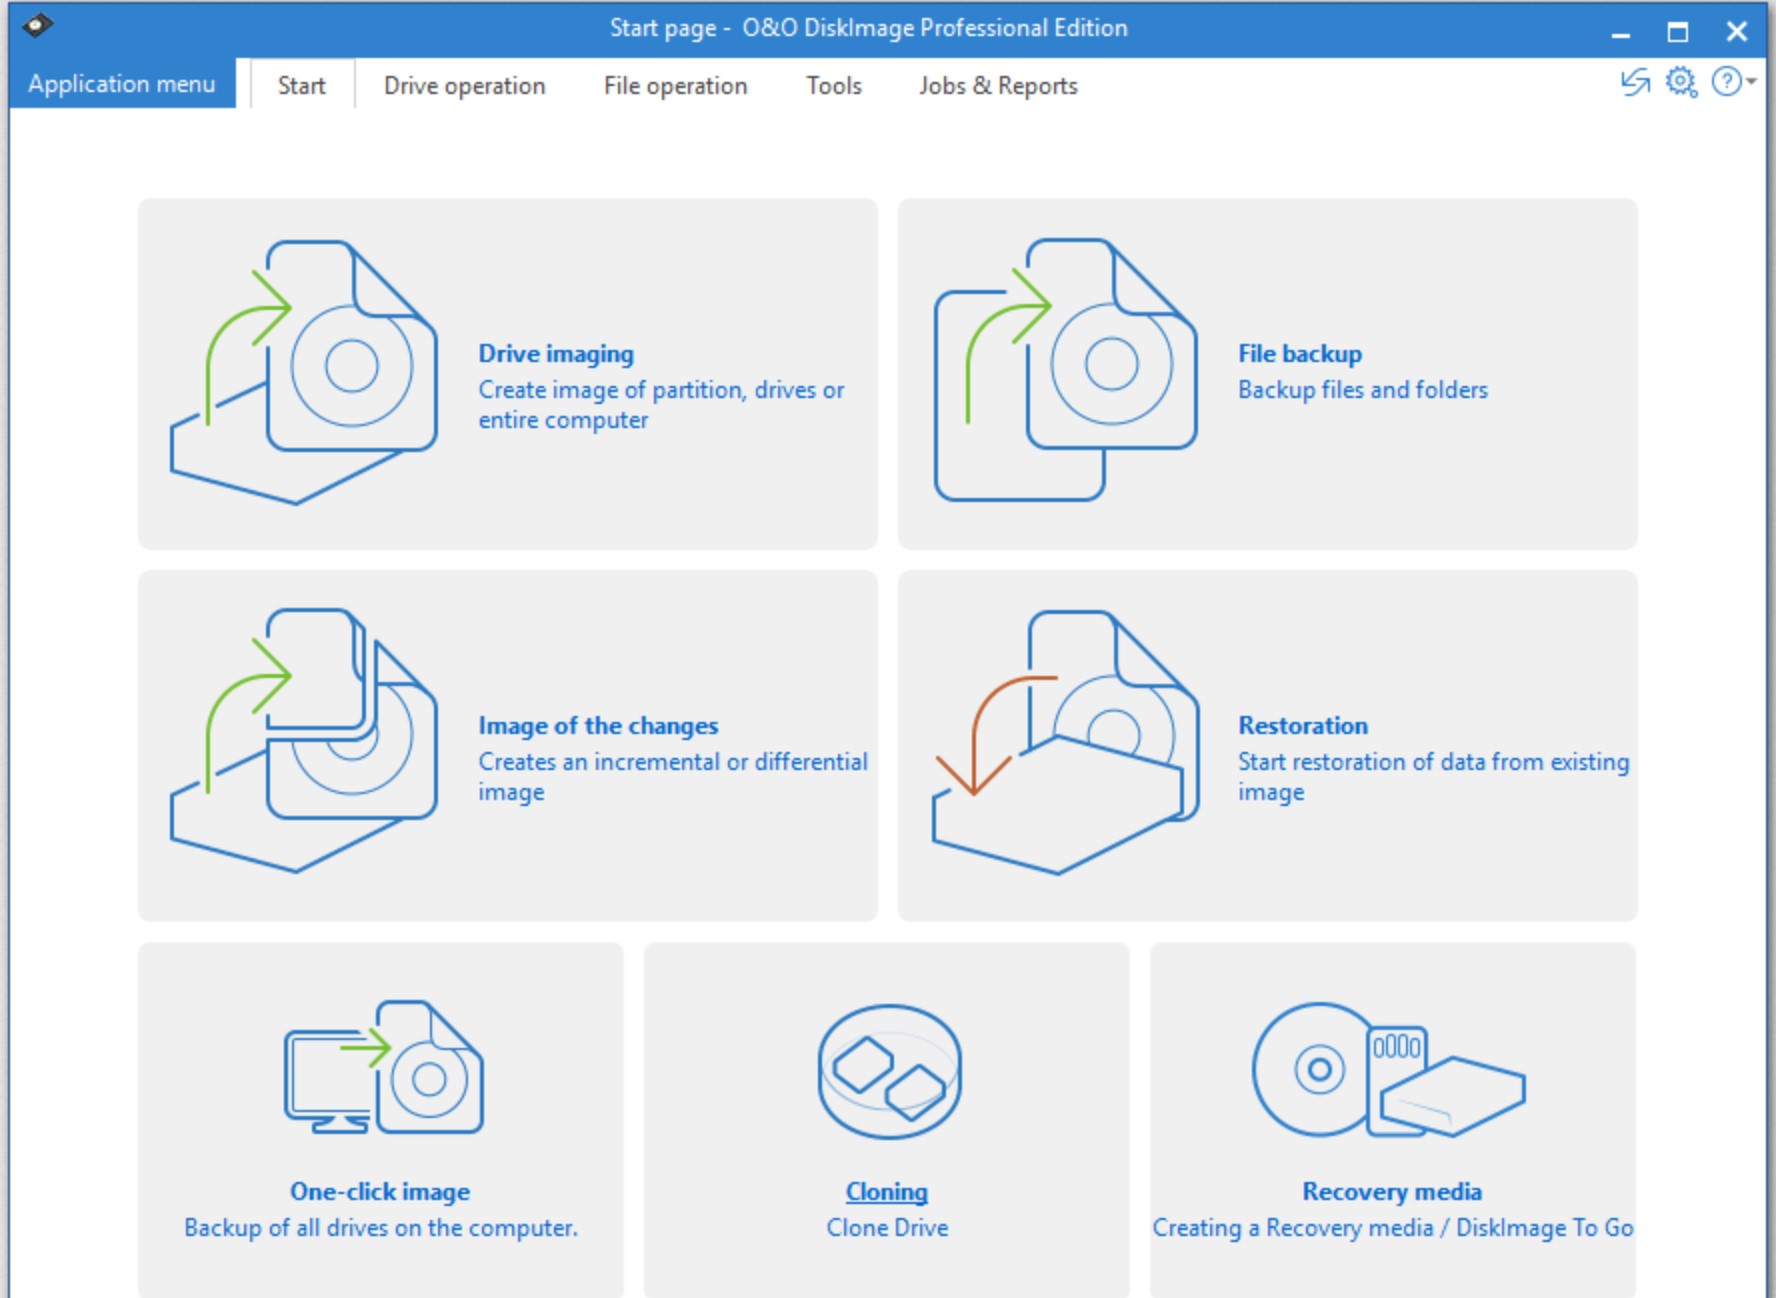
Task: Click 'Start restoration of data from existing' text
Action: 1434,762
